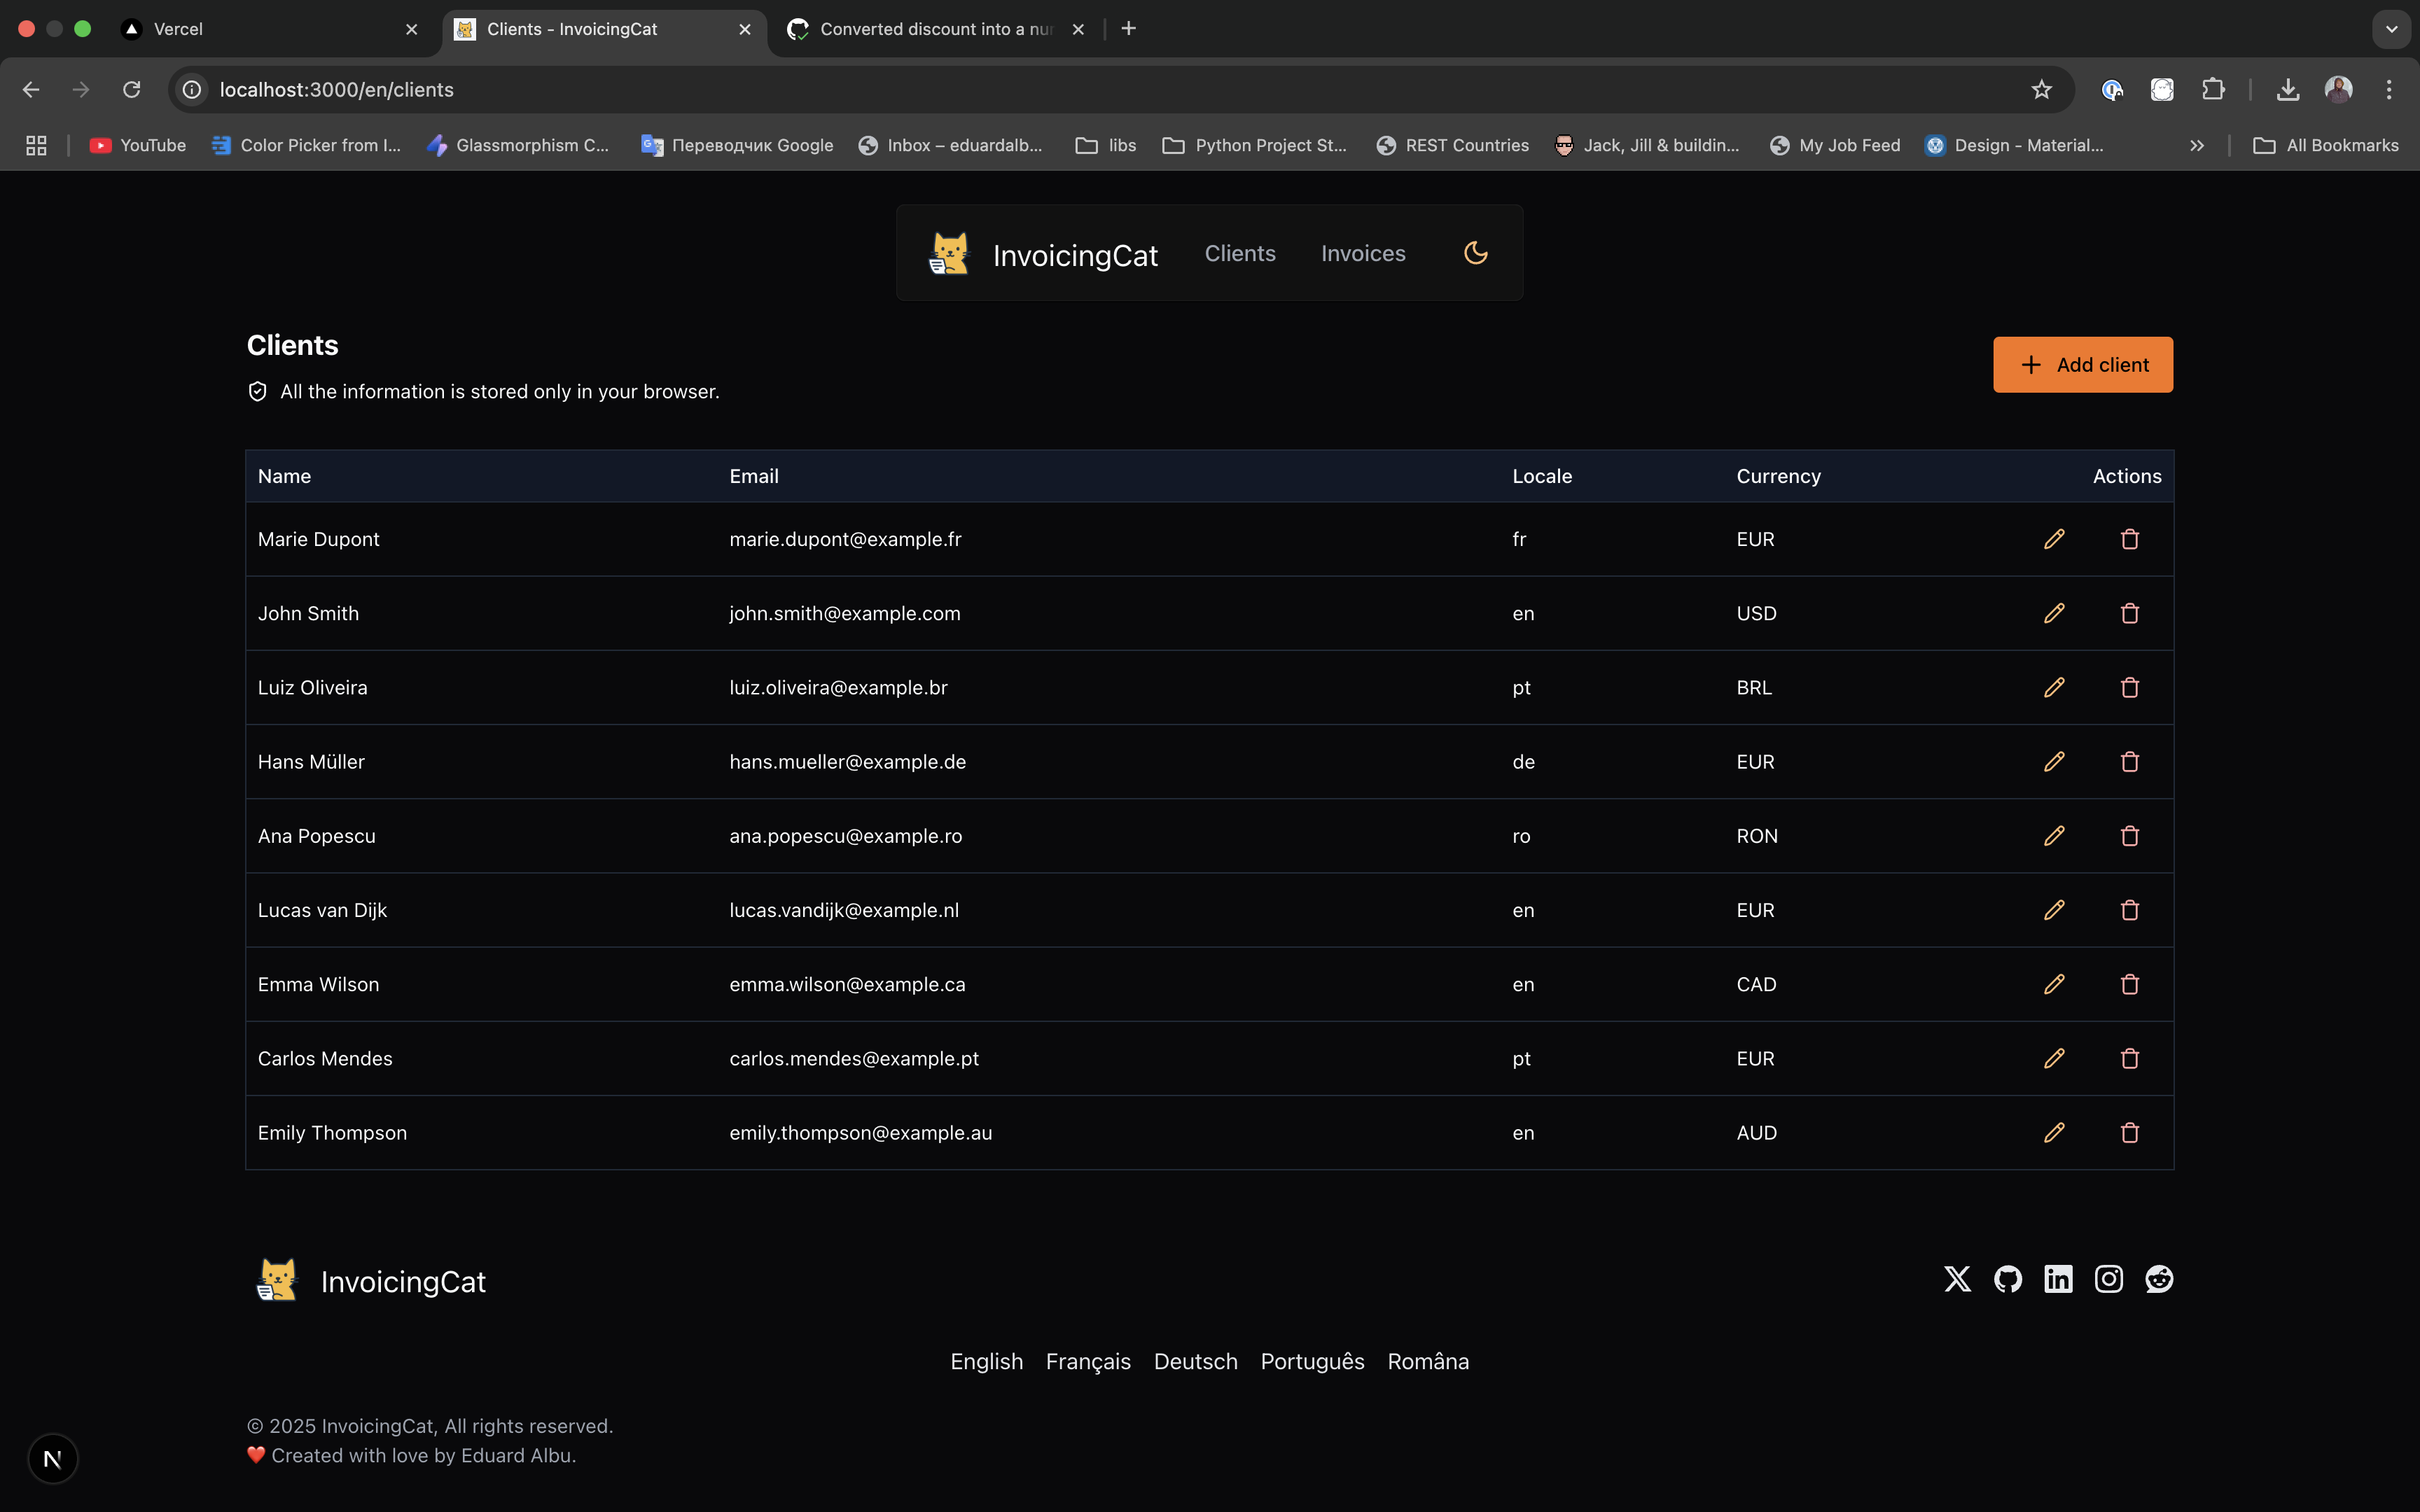Image resolution: width=2420 pixels, height=1512 pixels.
Task: Edit the Emma Wilson client
Action: click(2054, 984)
